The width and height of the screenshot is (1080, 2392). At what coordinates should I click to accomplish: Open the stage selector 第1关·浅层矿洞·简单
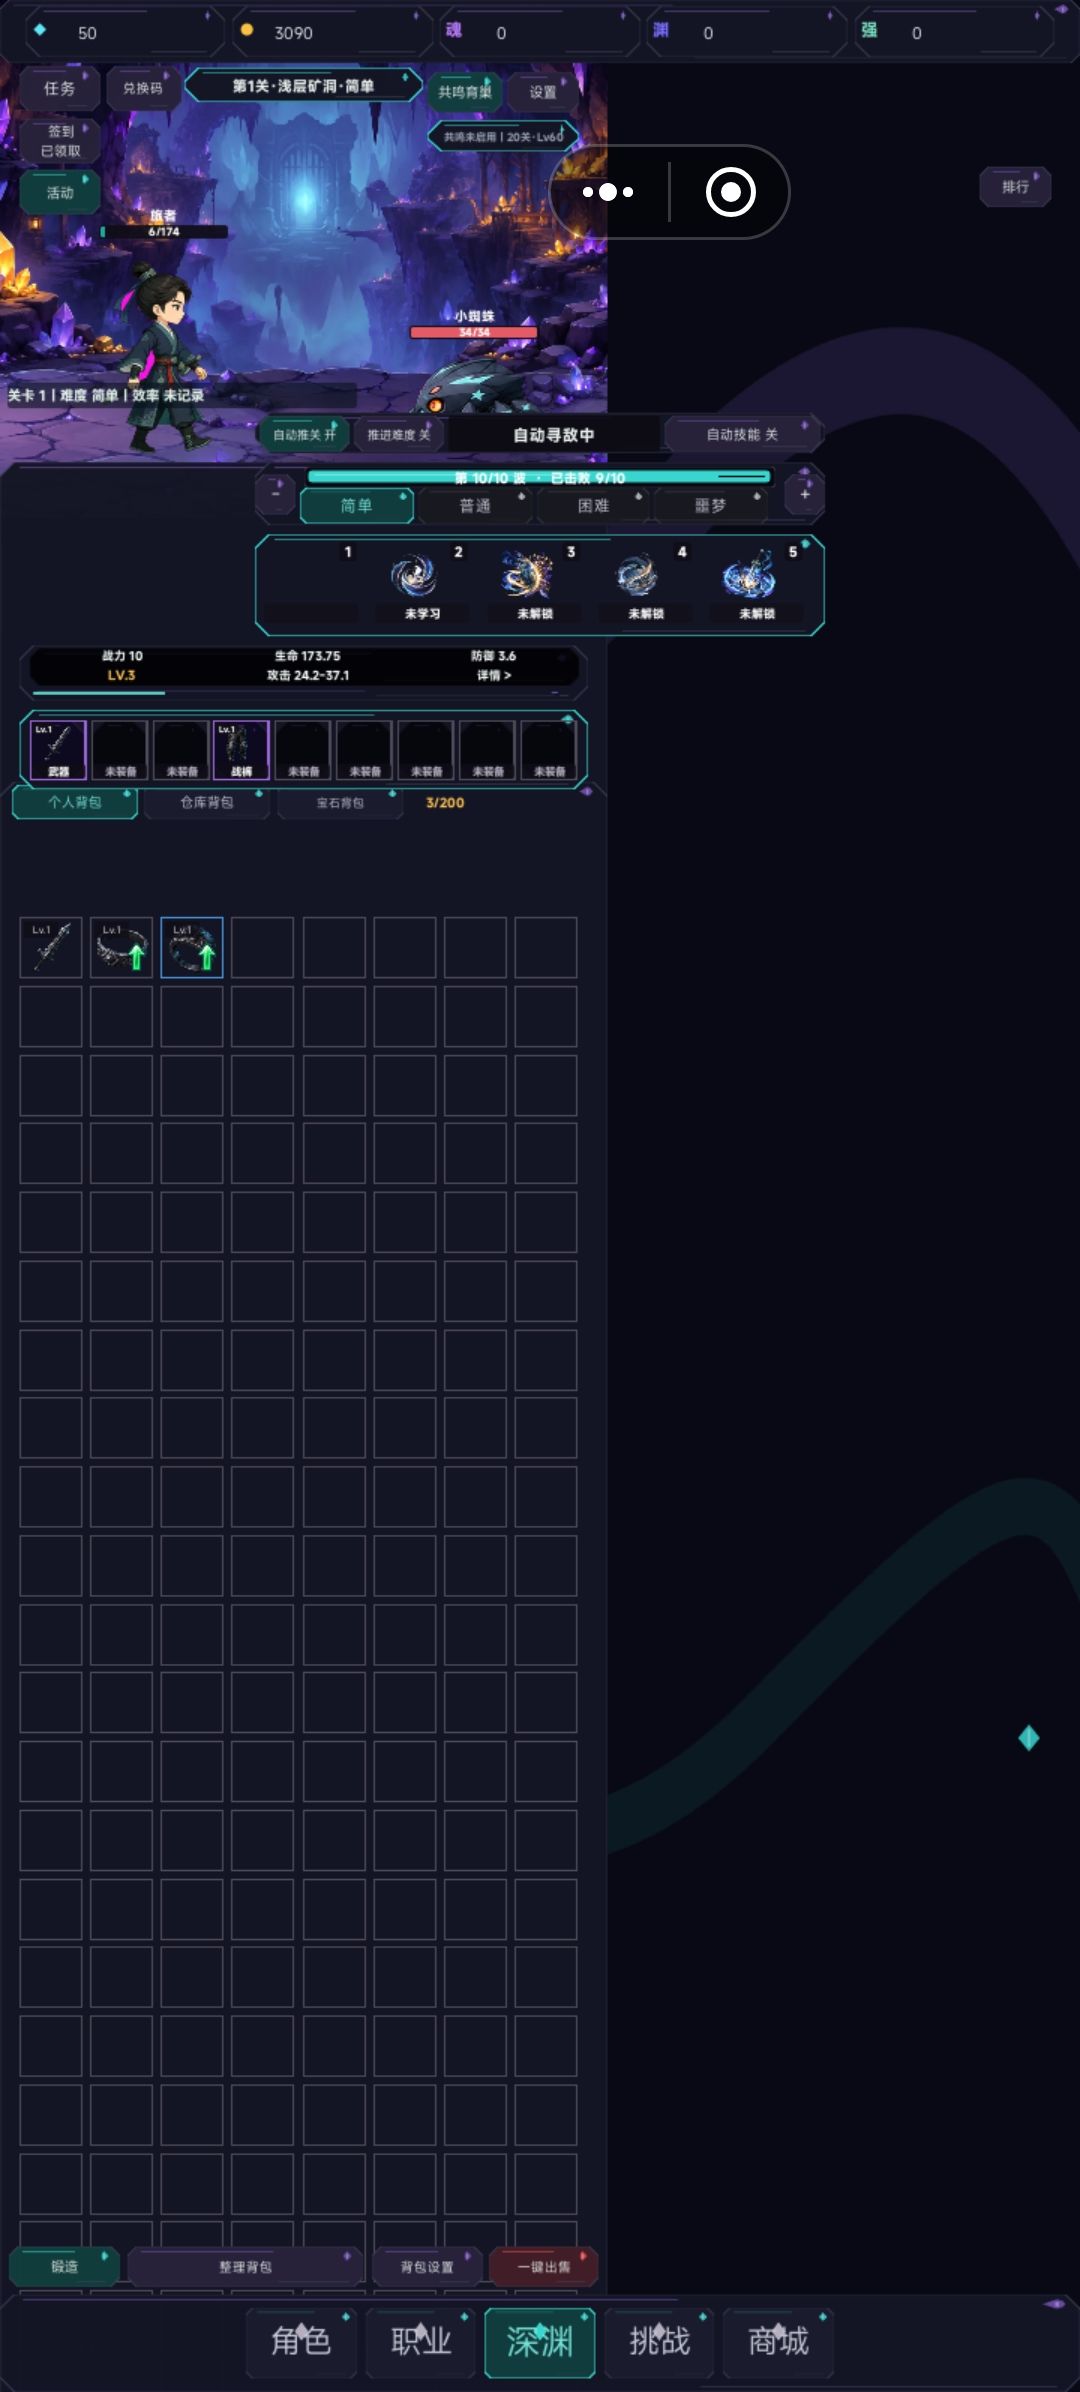(x=303, y=86)
